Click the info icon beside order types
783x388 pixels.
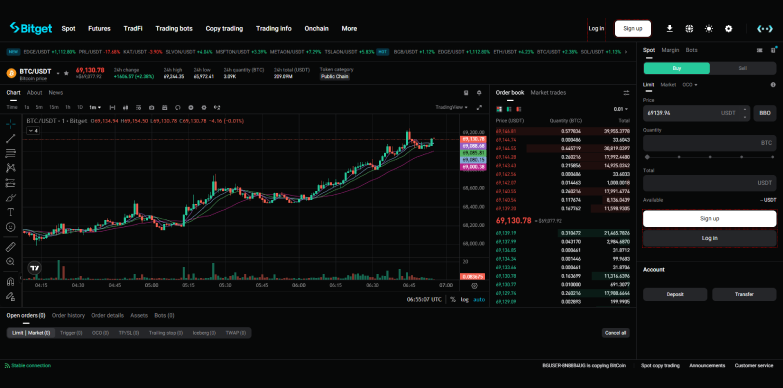(773, 85)
